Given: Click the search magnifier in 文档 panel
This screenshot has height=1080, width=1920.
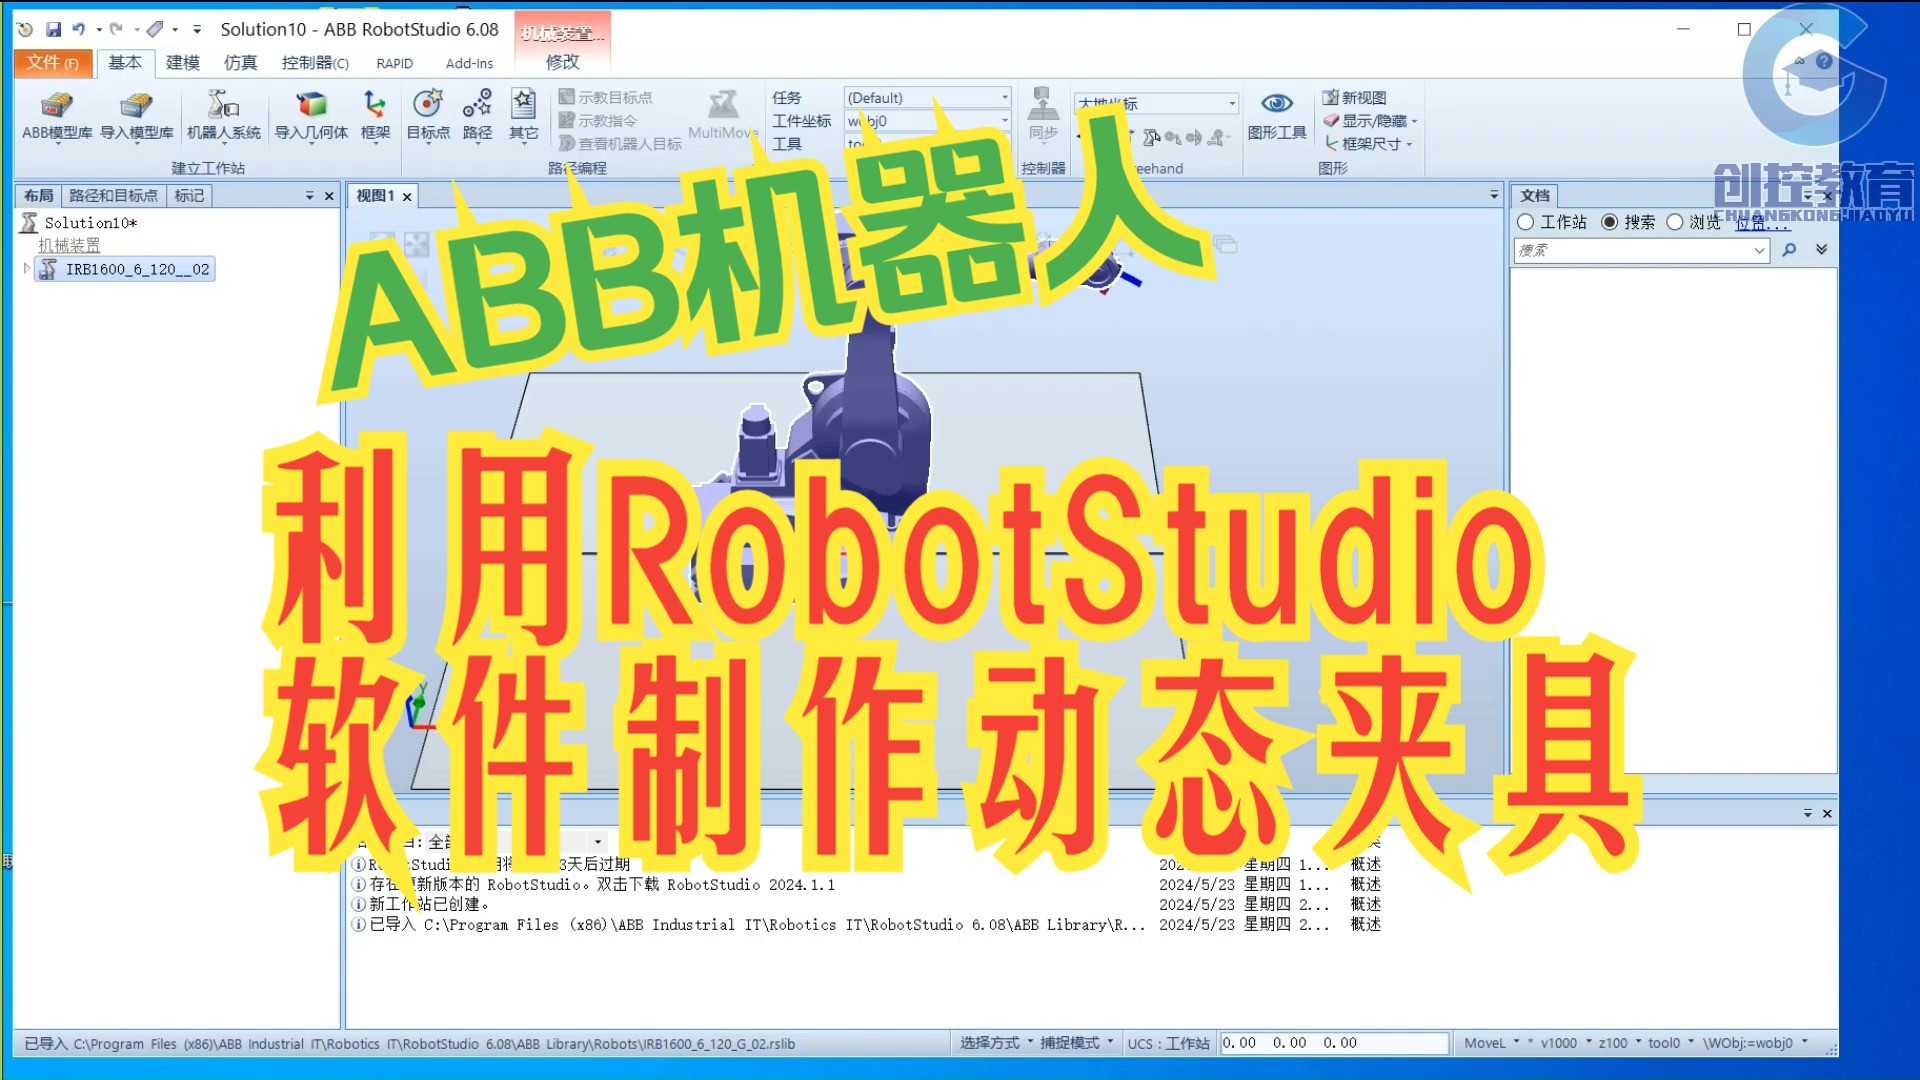Looking at the screenshot, I should (x=1789, y=250).
